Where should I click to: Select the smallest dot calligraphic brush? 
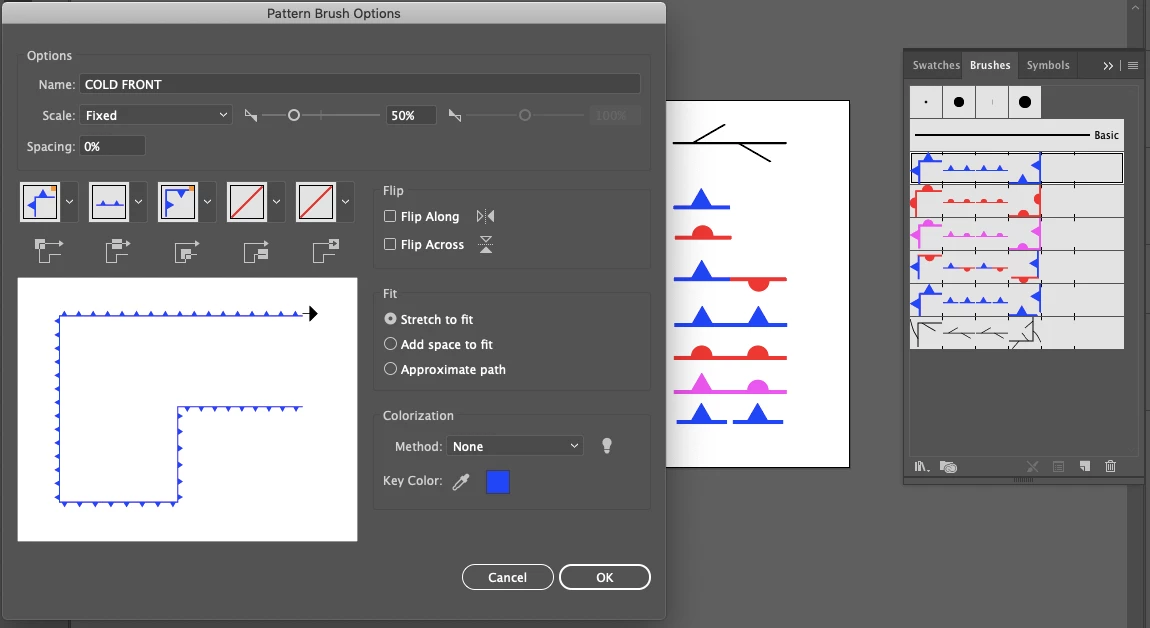pos(926,102)
